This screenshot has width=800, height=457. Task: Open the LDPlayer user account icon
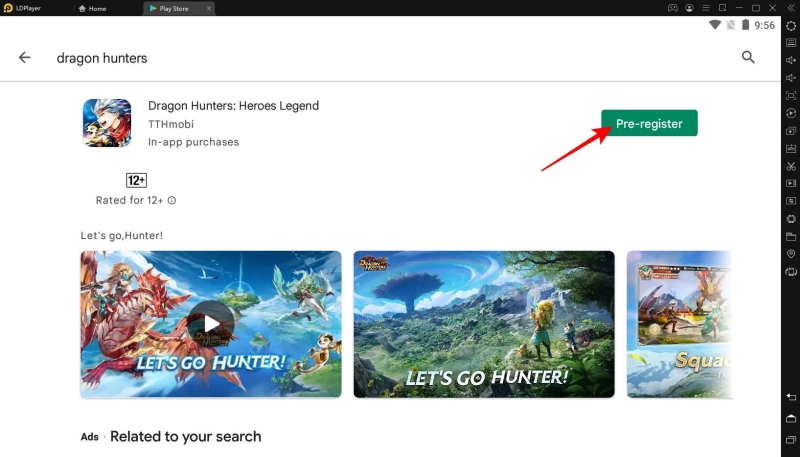689,8
